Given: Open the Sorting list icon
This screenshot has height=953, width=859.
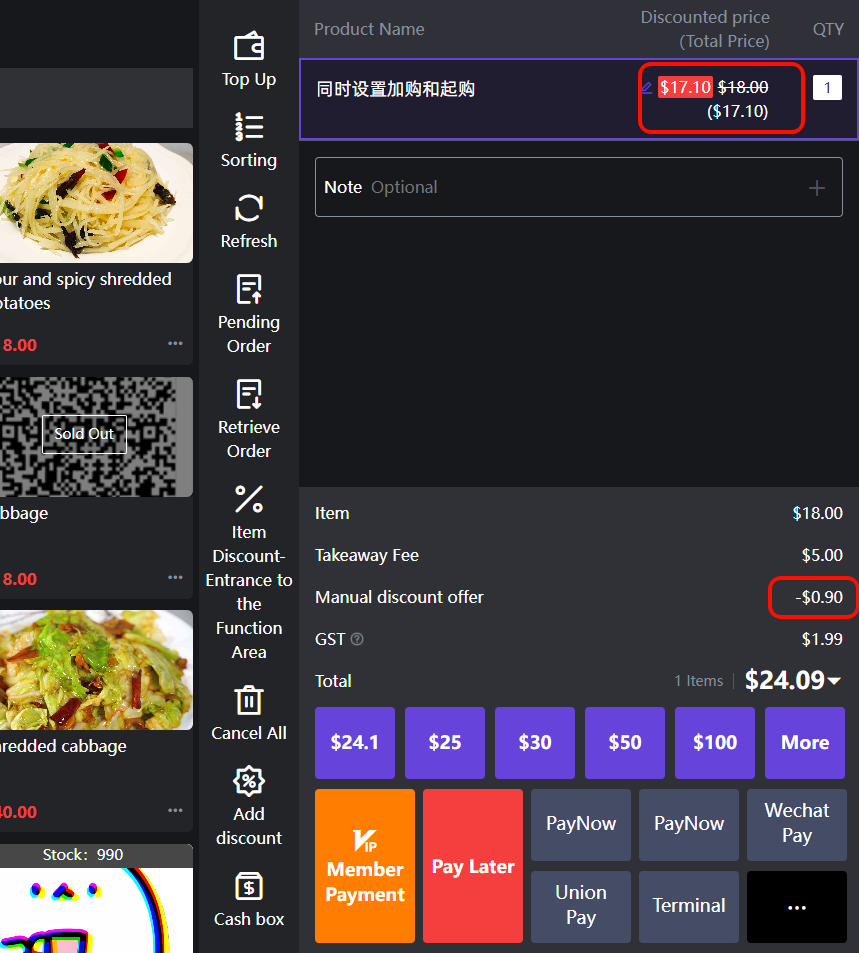Looking at the screenshot, I should click(x=249, y=127).
